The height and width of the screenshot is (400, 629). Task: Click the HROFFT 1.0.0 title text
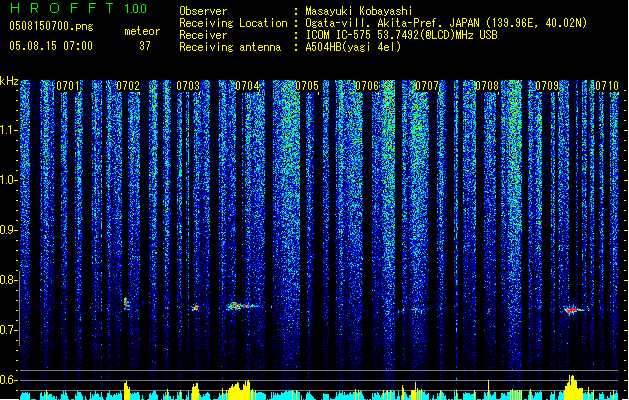point(78,8)
